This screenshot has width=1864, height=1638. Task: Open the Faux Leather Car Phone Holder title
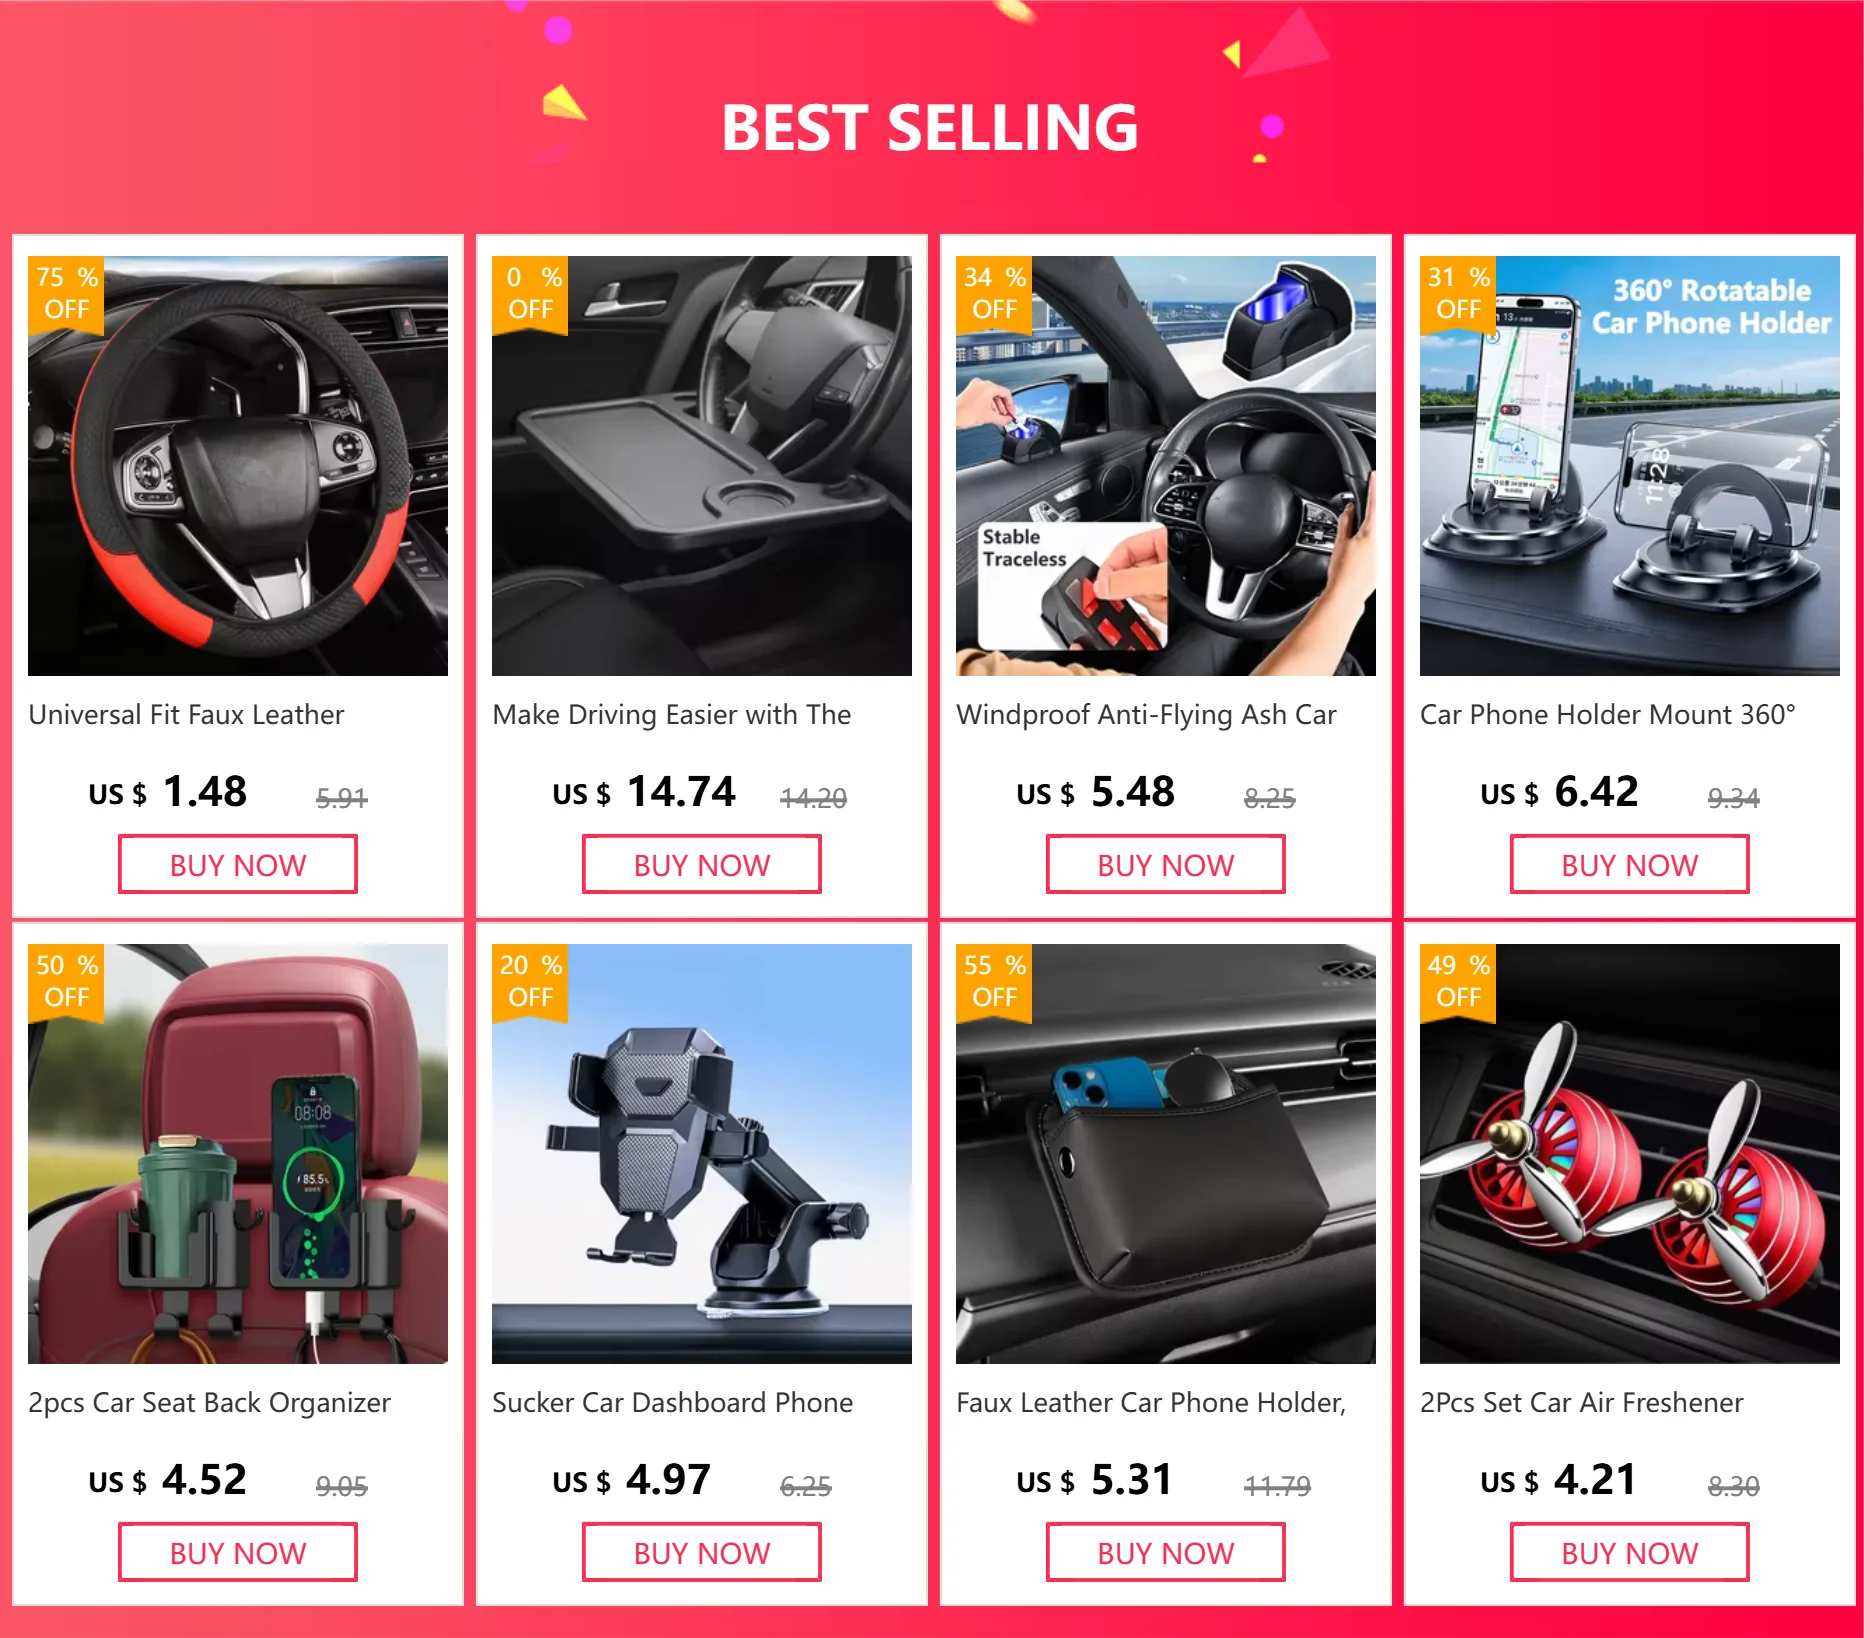pyautogui.click(x=1151, y=1403)
